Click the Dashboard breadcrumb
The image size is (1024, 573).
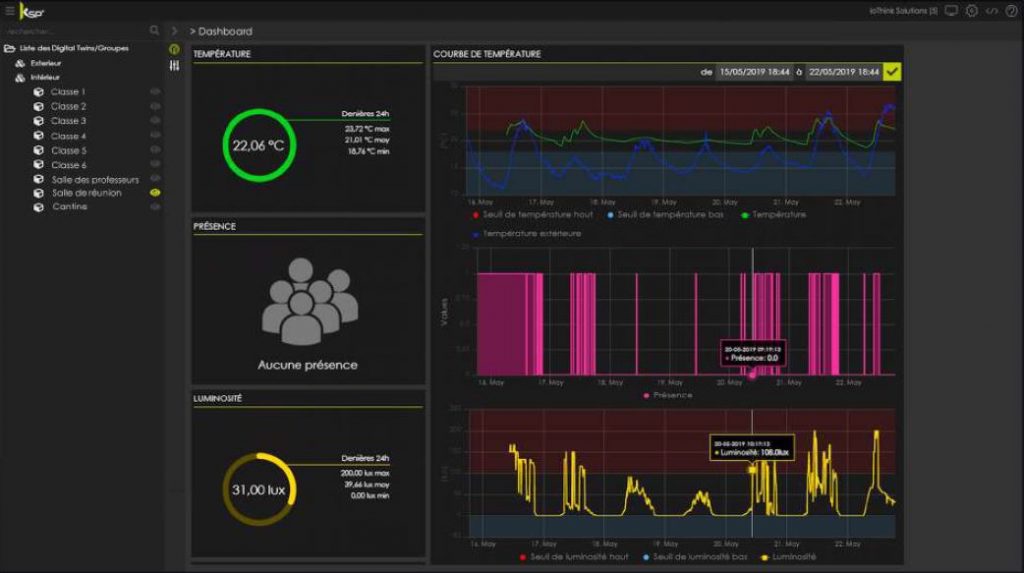pos(225,32)
